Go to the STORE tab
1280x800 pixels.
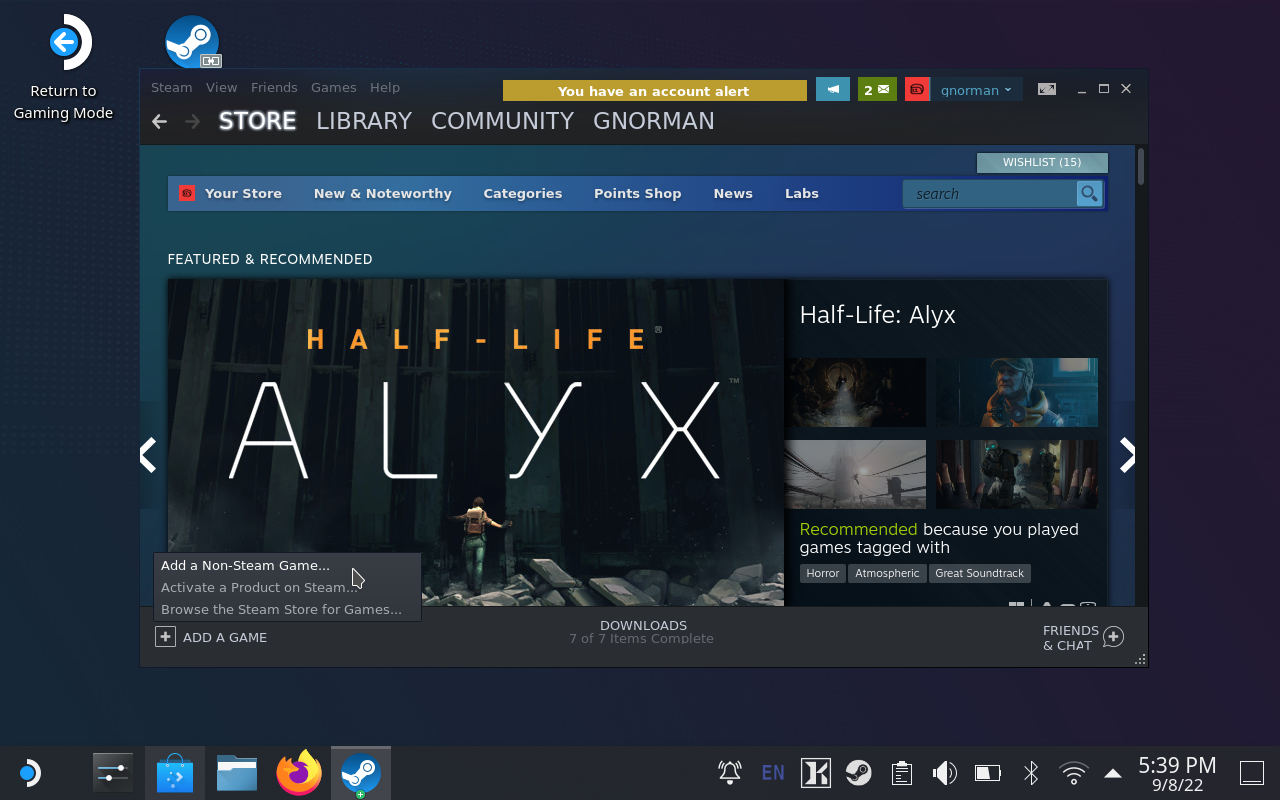click(x=258, y=121)
